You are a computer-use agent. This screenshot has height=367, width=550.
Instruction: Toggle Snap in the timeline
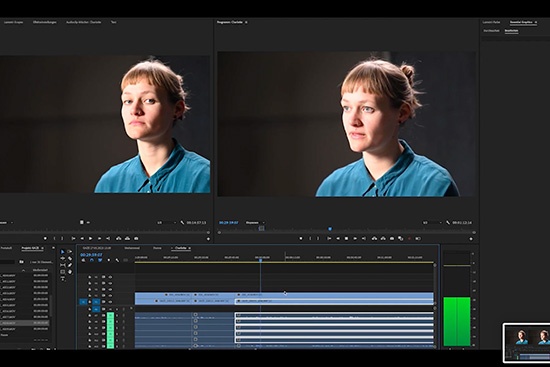[x=92, y=260]
